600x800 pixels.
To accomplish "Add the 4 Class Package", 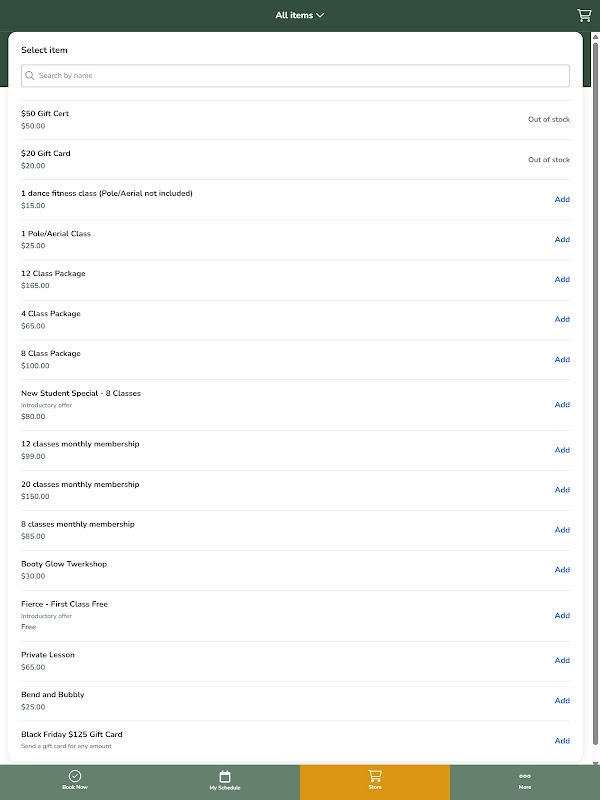I will pyautogui.click(x=562, y=320).
